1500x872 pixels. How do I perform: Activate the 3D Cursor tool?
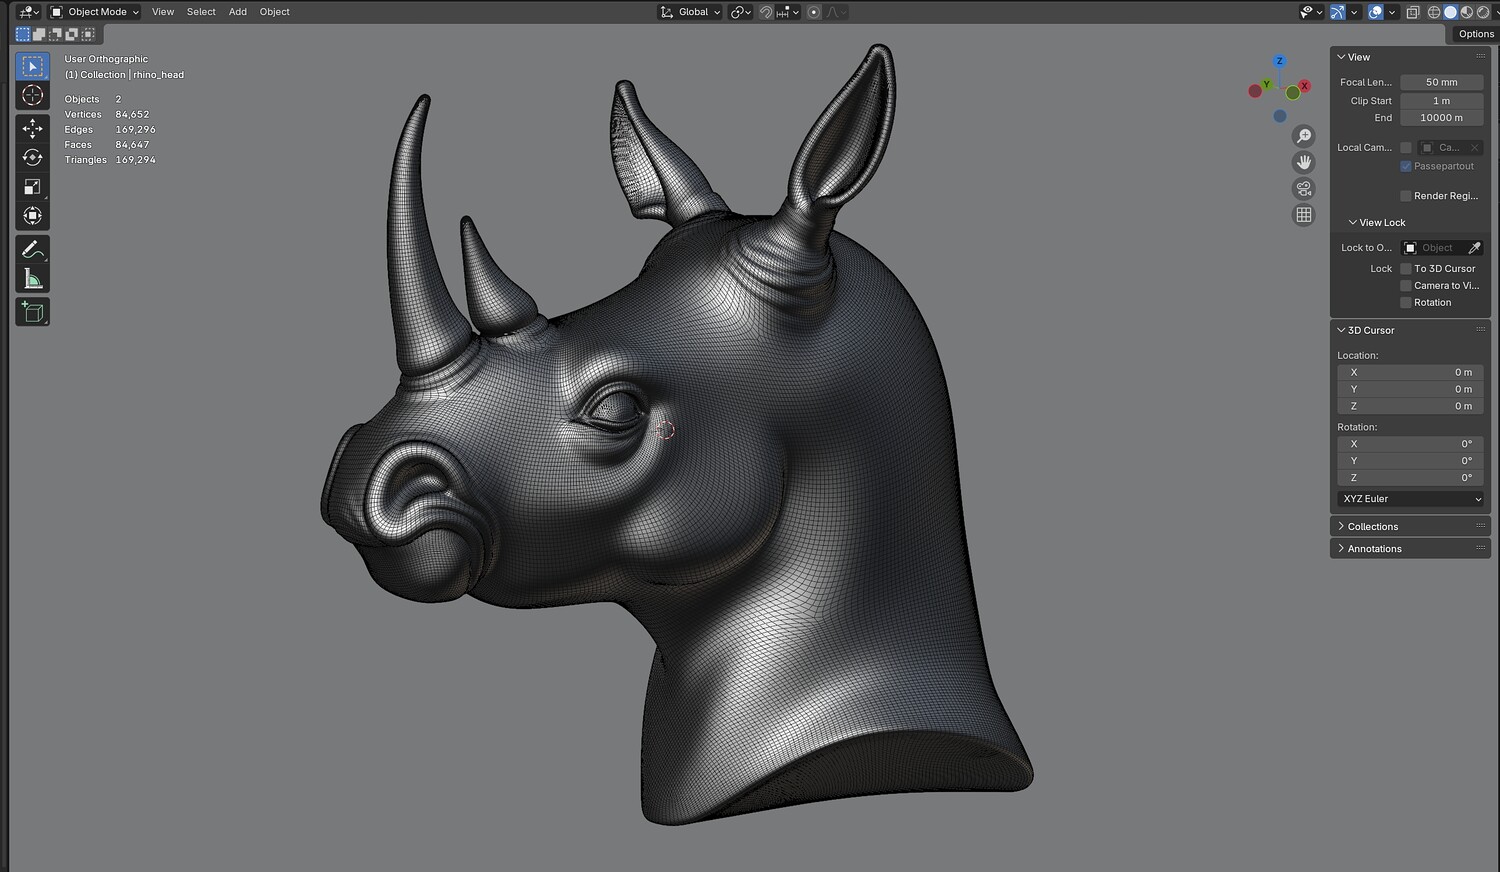(33, 95)
